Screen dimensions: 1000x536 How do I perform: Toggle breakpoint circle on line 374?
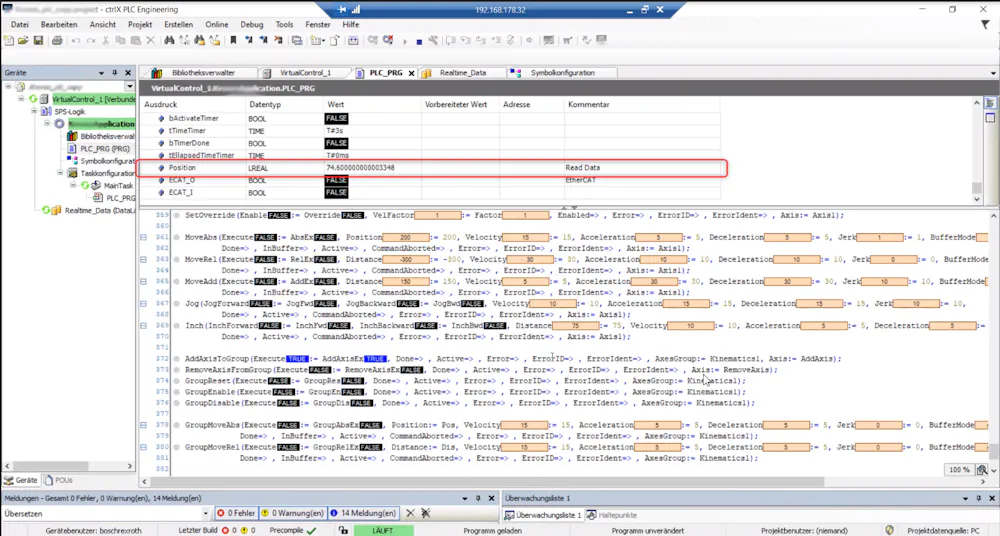click(177, 381)
